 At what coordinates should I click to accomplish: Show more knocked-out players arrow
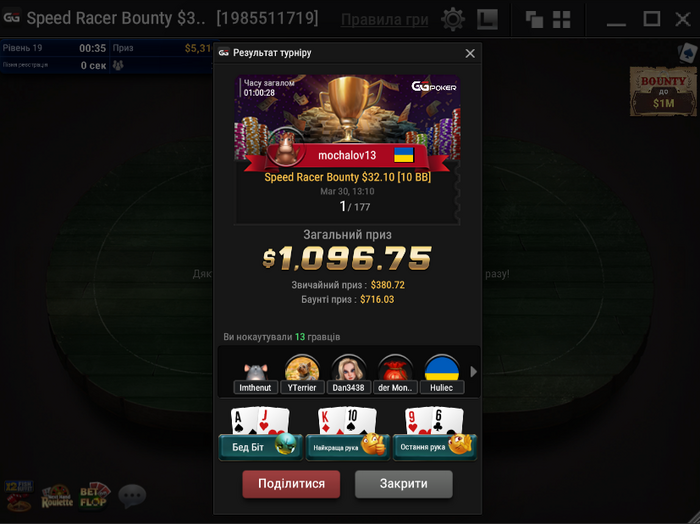(x=474, y=372)
